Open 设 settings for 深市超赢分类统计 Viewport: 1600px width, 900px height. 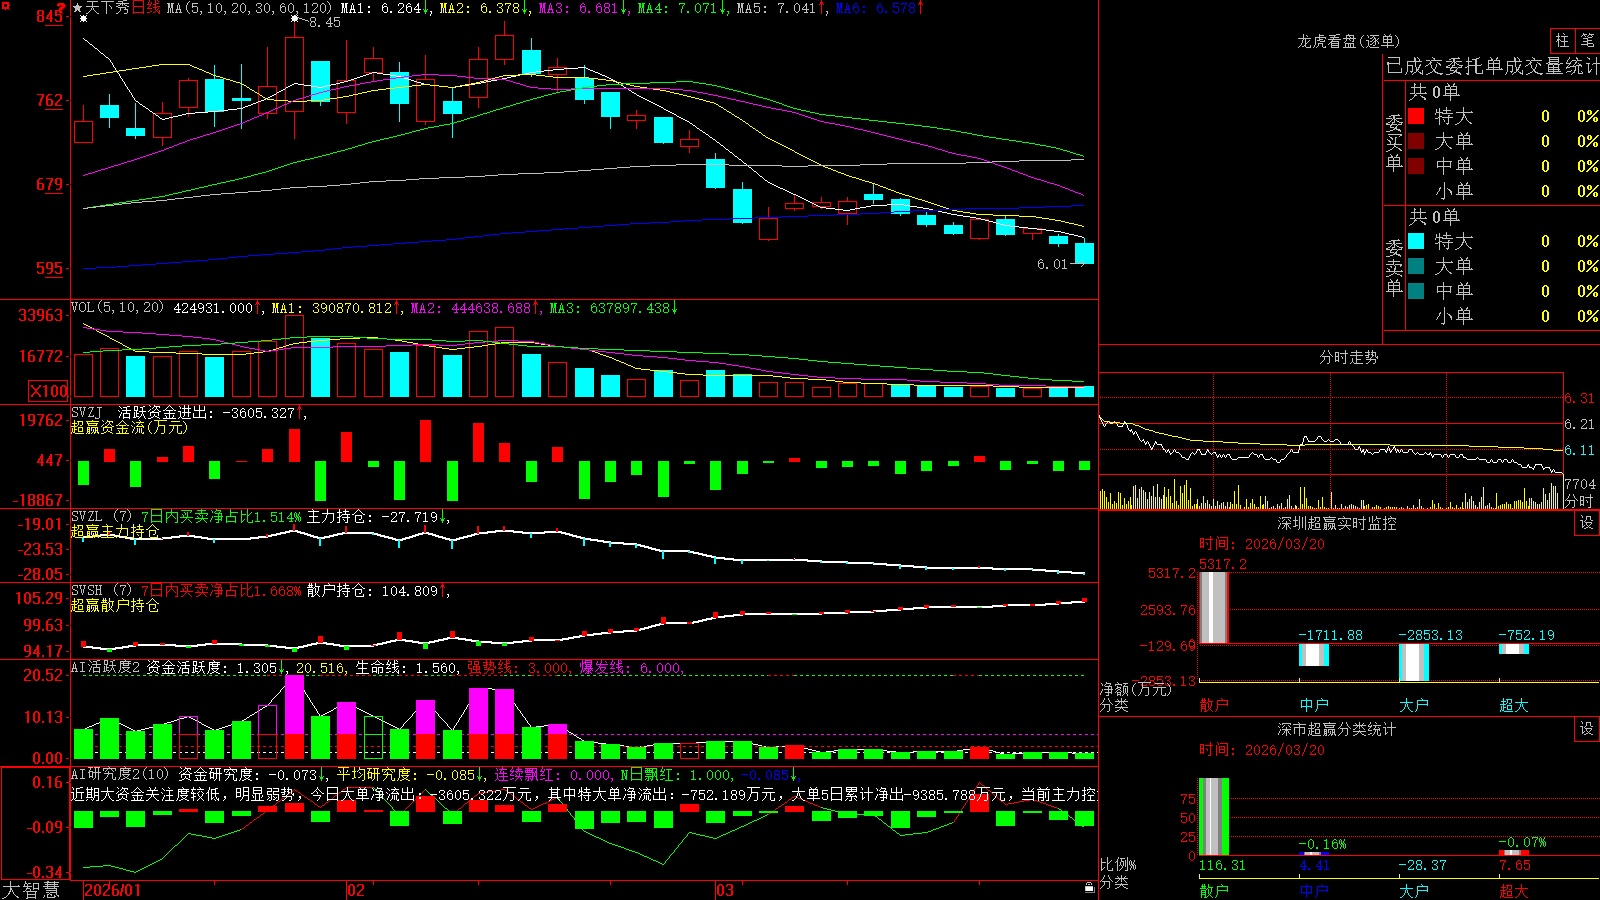[x=1587, y=729]
